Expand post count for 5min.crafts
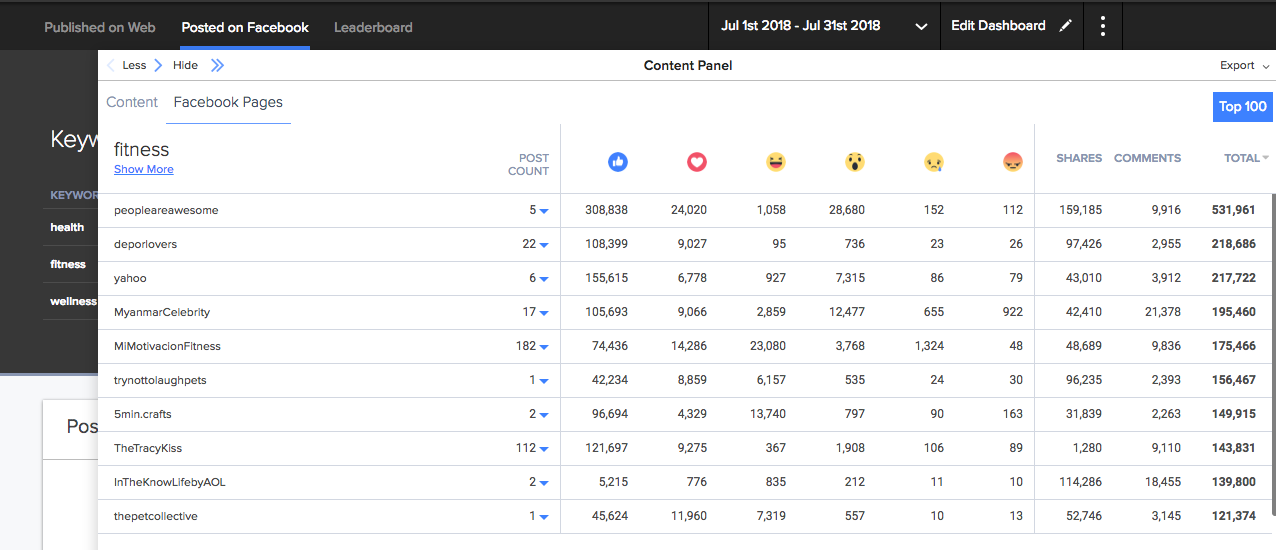The image size is (1276, 550). [544, 415]
